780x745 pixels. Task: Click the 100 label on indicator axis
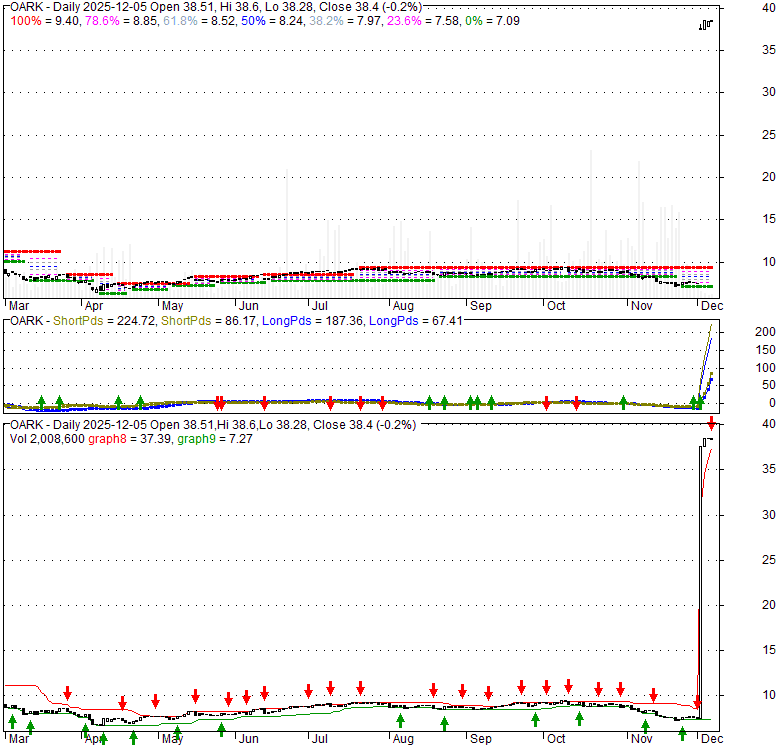(765, 368)
